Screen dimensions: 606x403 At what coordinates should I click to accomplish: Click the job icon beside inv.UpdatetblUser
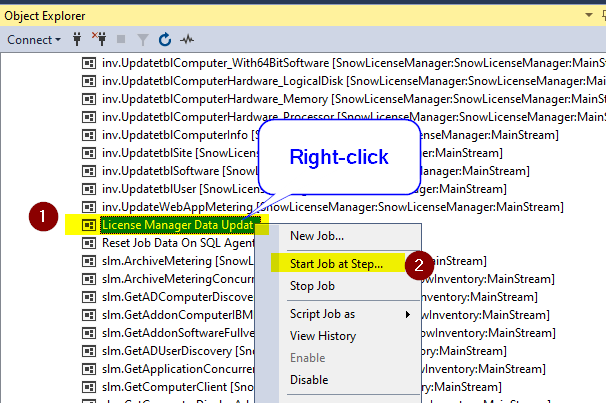pyautogui.click(x=89, y=189)
